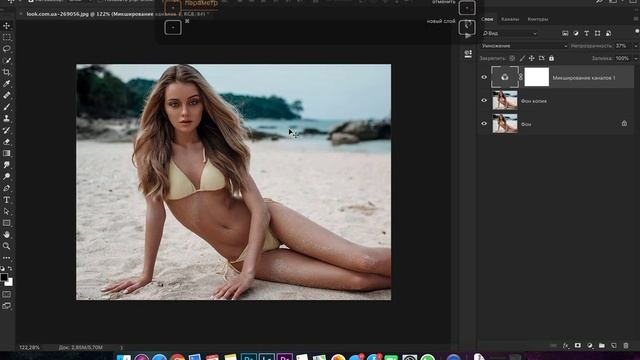Open the opacity slider dropdown arrow

(x=636, y=46)
